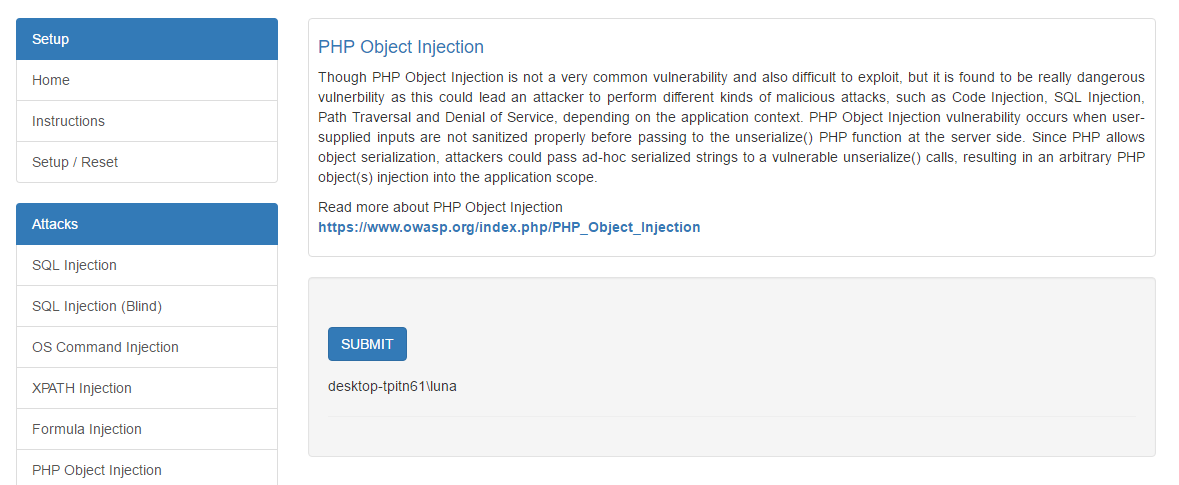1179x485 pixels.
Task: Open the Formula Injection attack page
Action: [x=147, y=429]
